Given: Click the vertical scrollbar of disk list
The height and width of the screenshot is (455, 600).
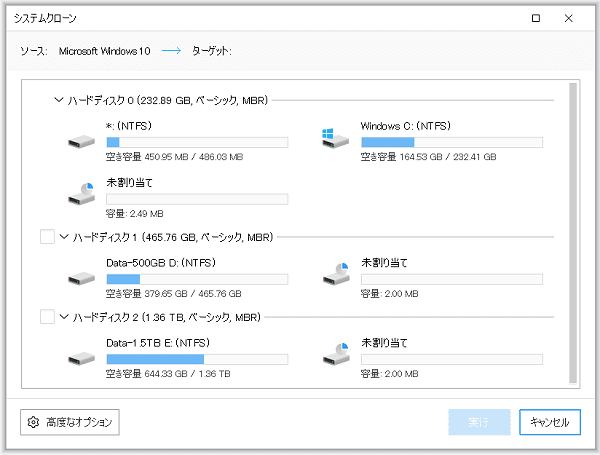Looking at the screenshot, I should (573, 232).
